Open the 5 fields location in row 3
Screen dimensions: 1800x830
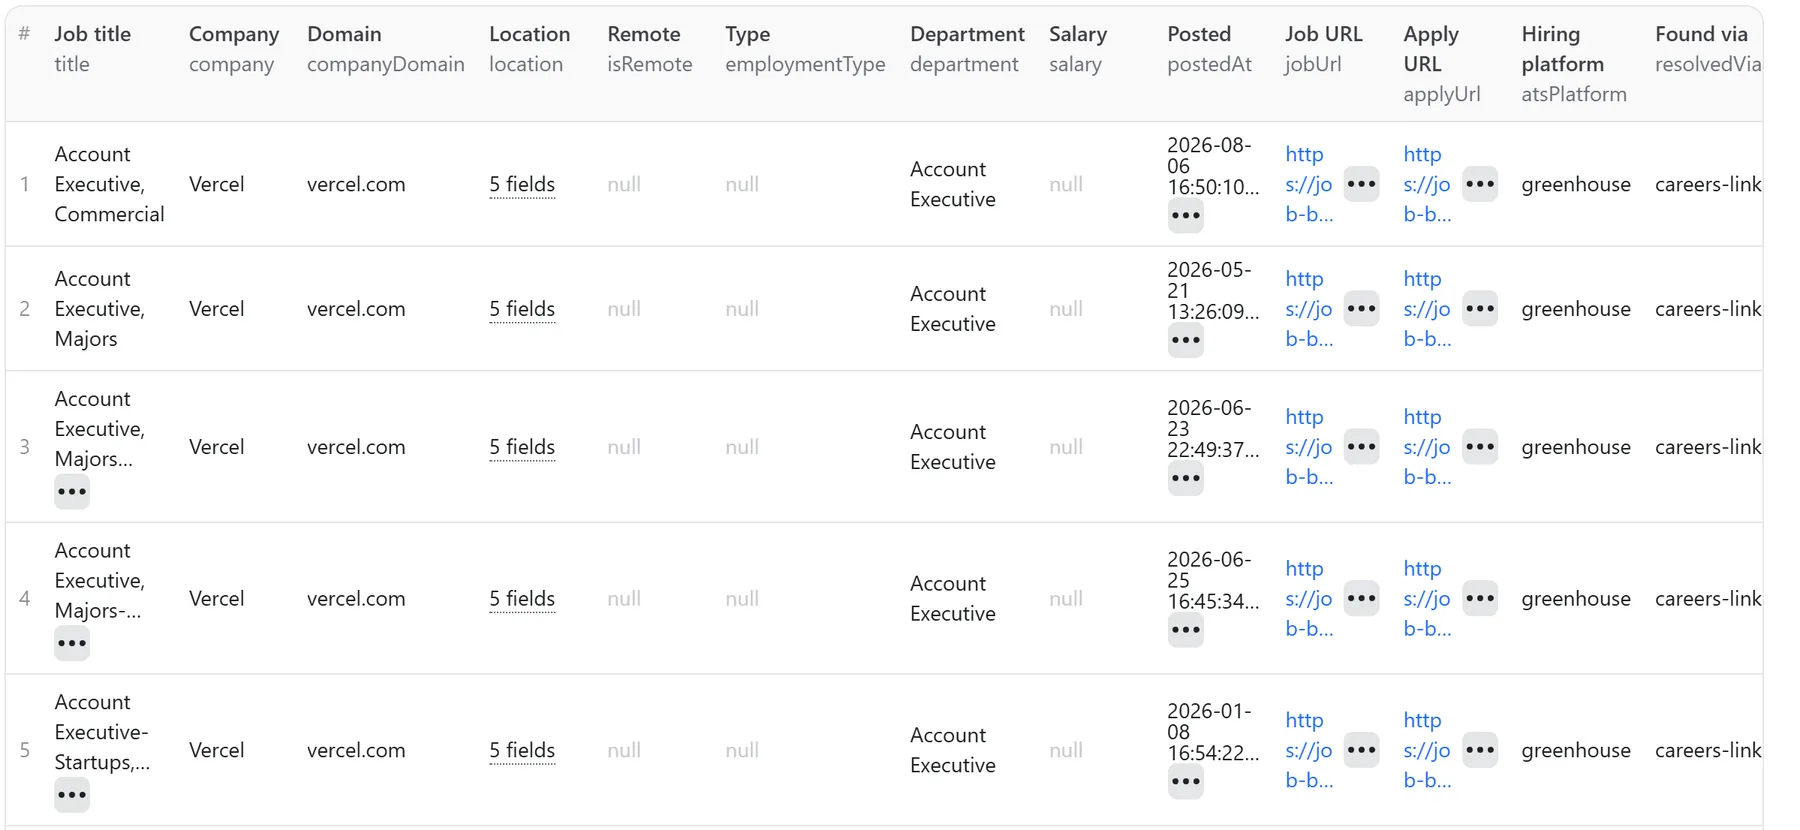522,448
